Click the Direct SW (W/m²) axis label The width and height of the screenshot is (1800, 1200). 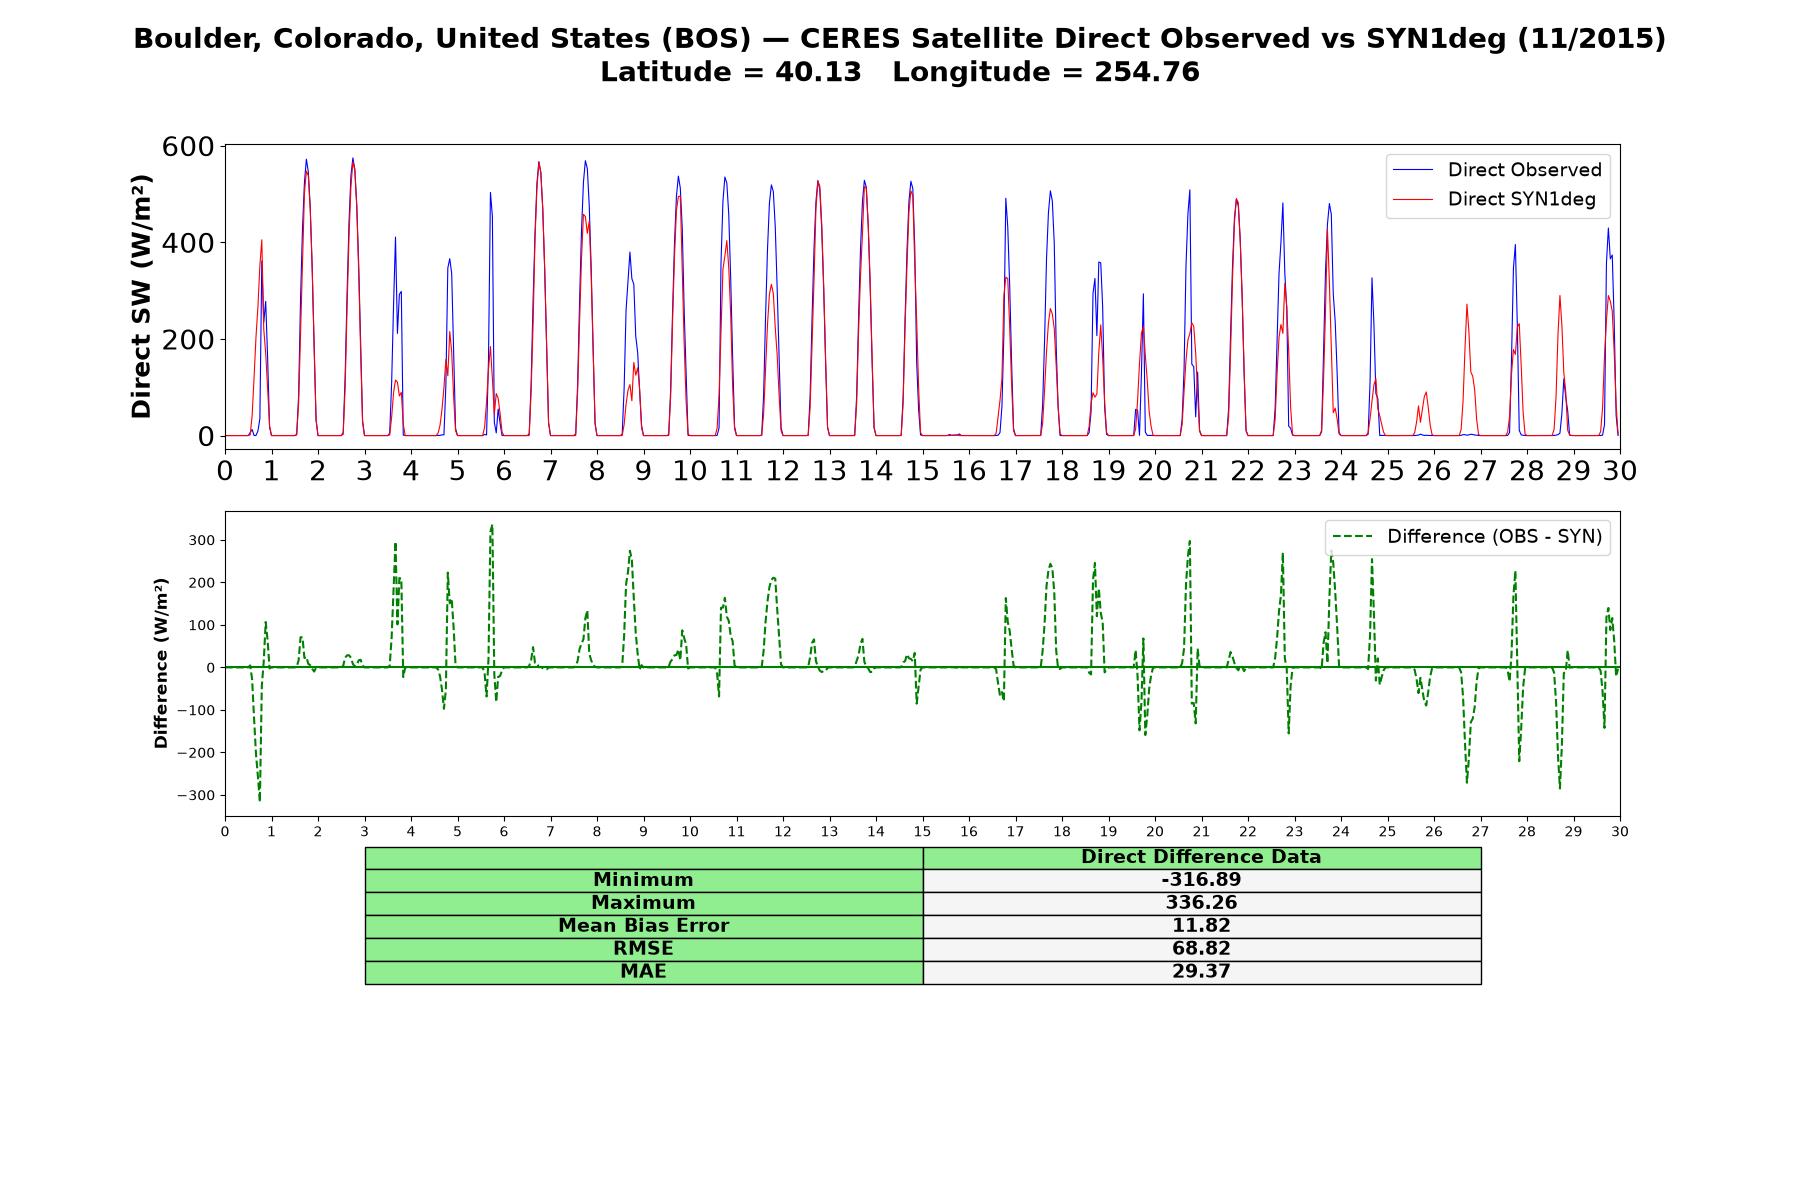click(141, 296)
